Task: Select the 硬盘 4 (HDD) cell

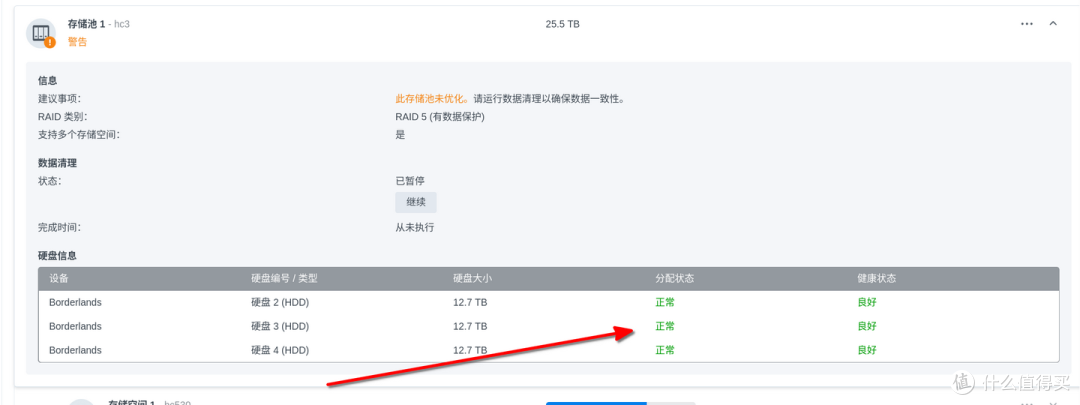Action: coord(280,351)
